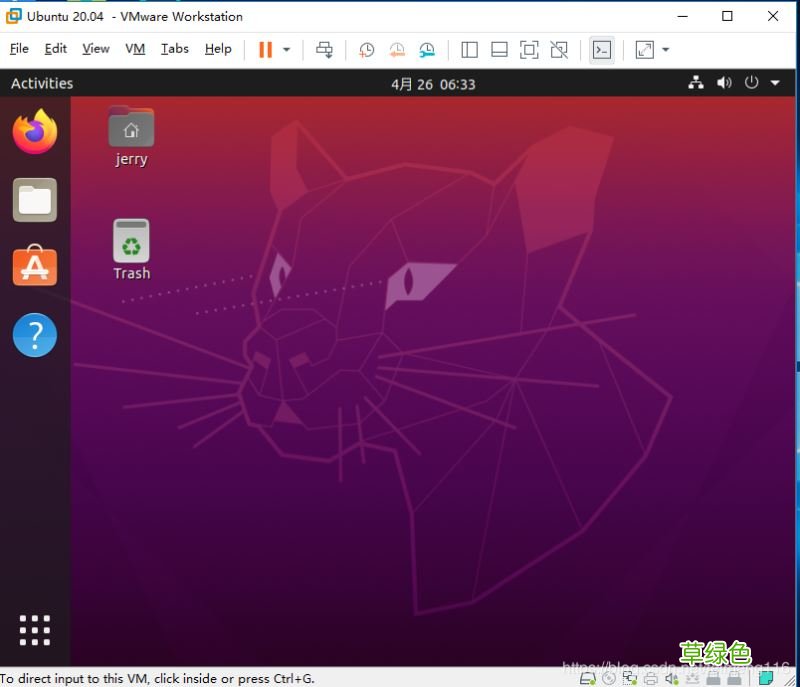
Task: Click the hard disk status bar icon
Action: 588,679
